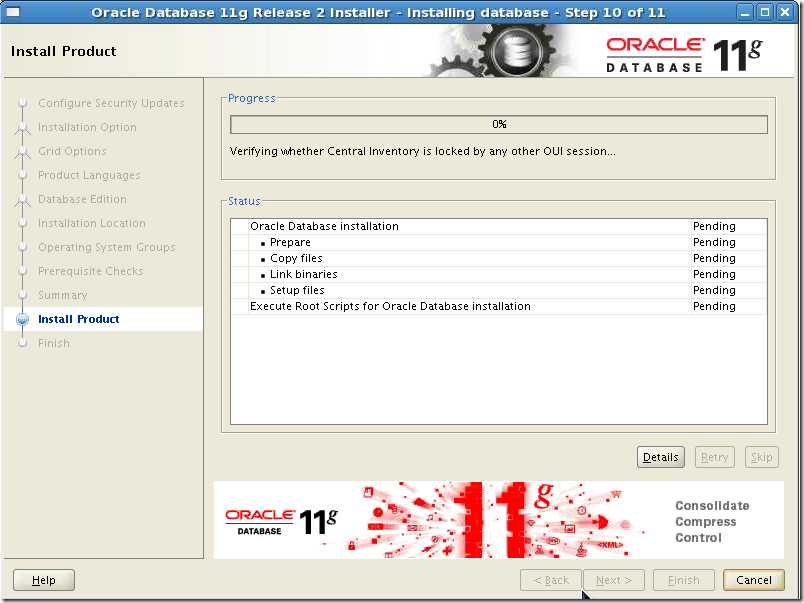804x603 pixels.
Task: Click the Skip button
Action: point(761,457)
